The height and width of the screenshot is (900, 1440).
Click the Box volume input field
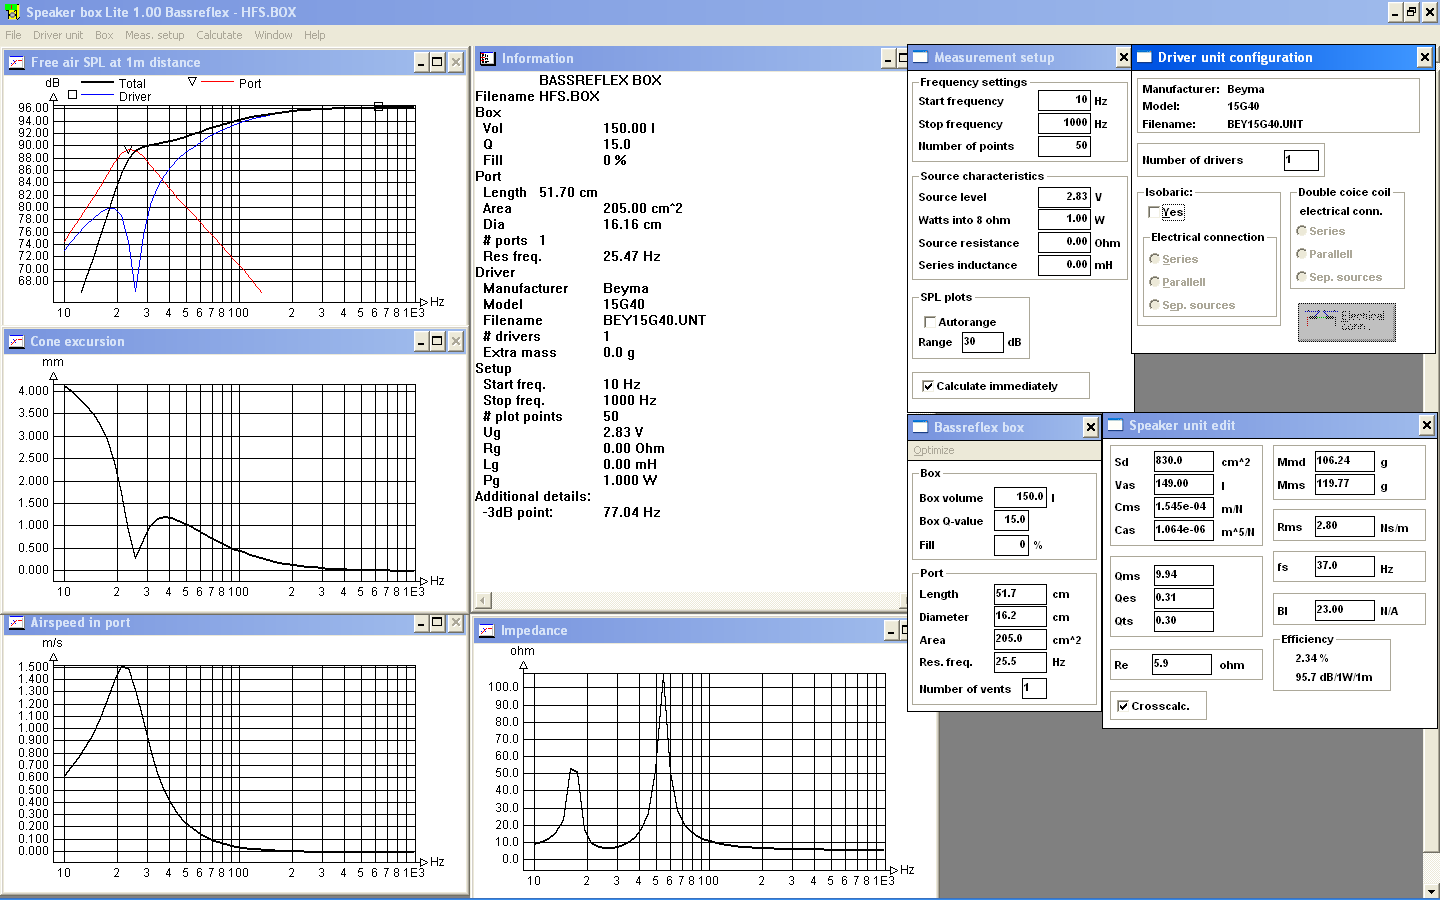(1019, 497)
